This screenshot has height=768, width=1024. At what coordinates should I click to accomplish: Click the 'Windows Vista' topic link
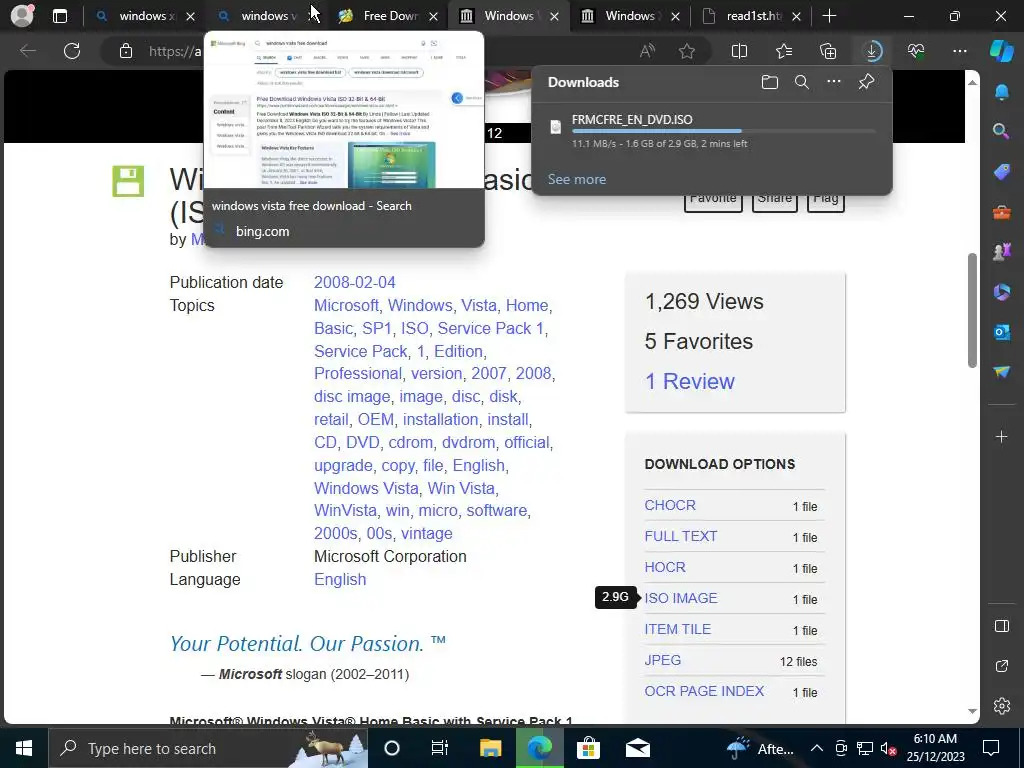[366, 488]
